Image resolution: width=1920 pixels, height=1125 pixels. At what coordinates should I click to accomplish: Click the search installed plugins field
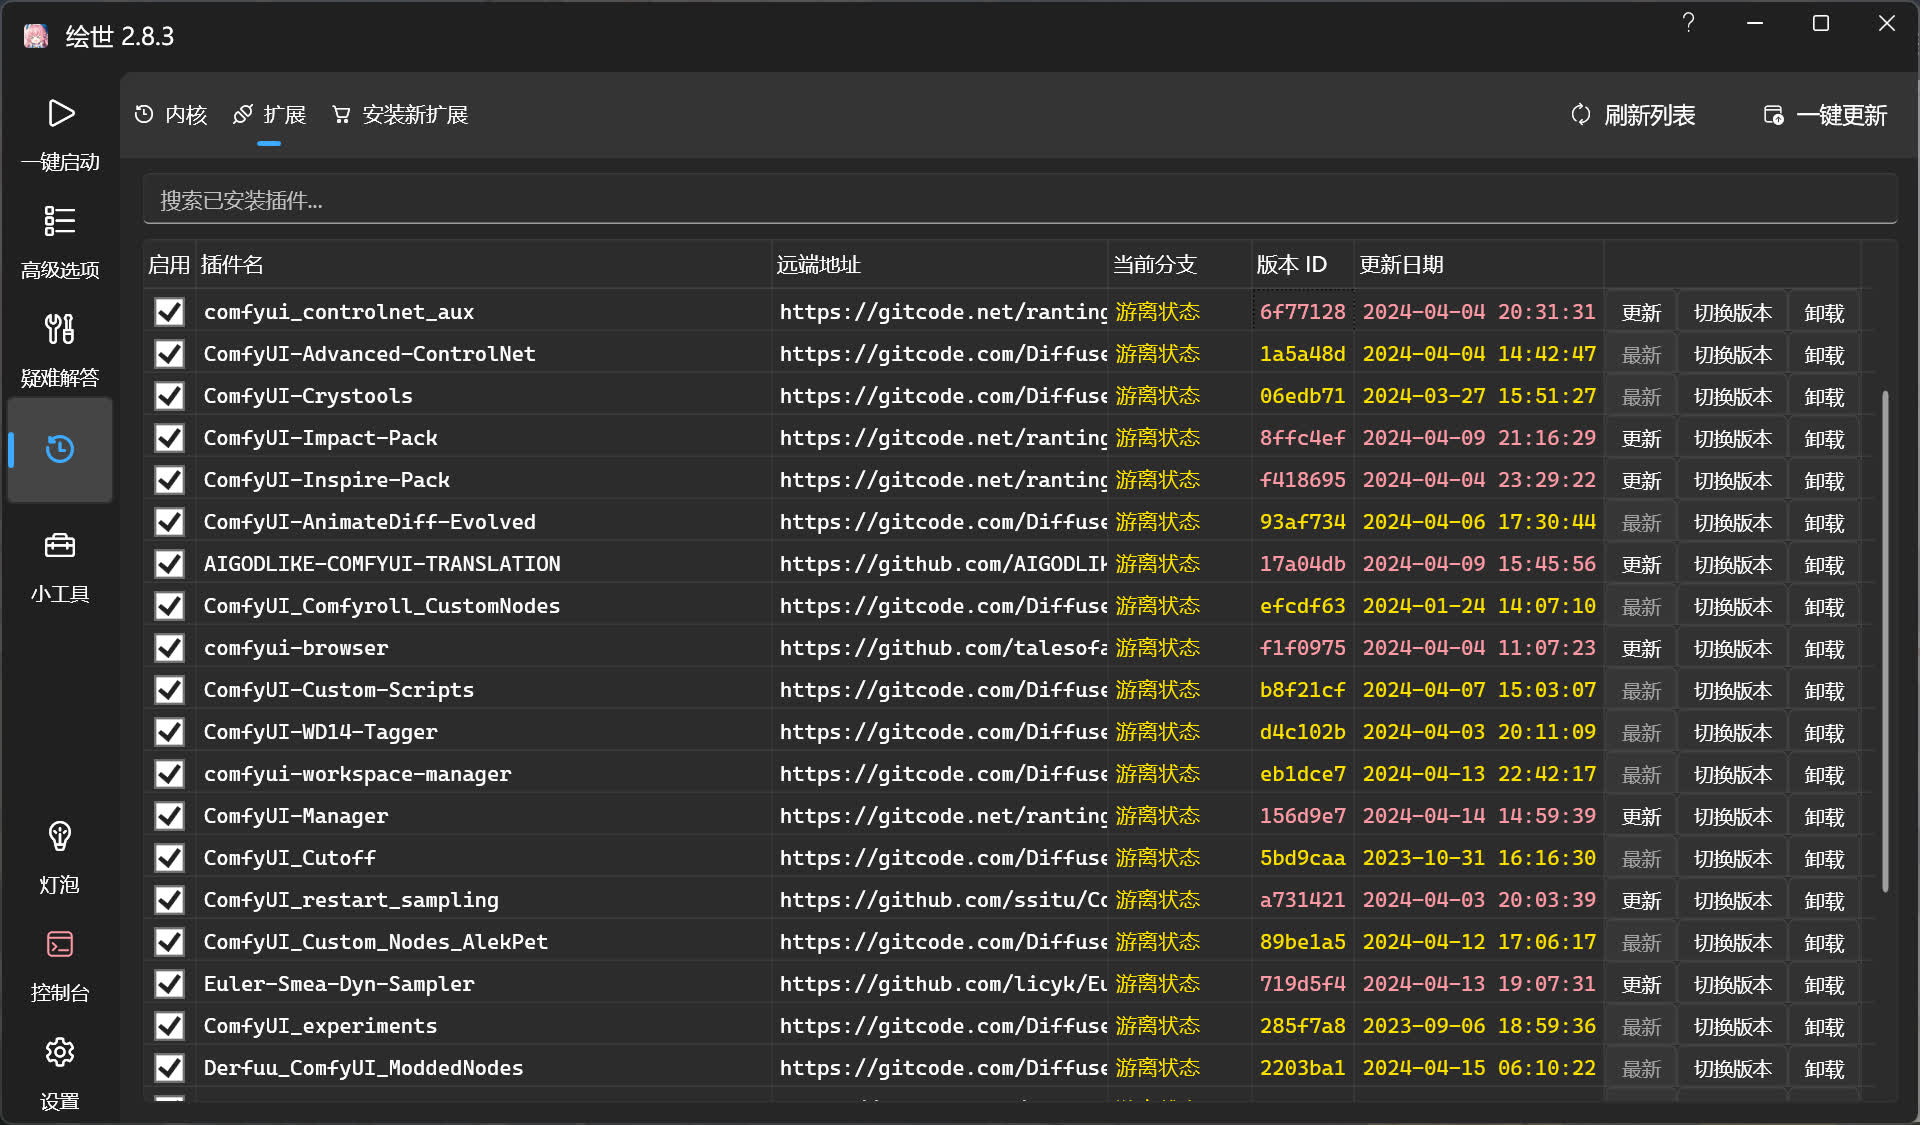pyautogui.click(x=1020, y=200)
